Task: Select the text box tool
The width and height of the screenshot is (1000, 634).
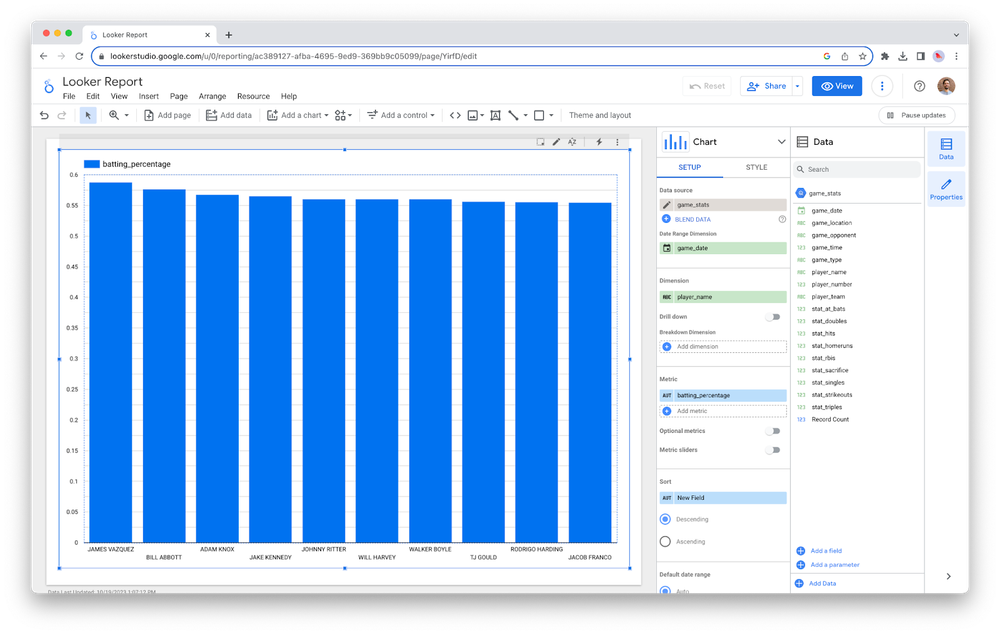Action: click(494, 115)
